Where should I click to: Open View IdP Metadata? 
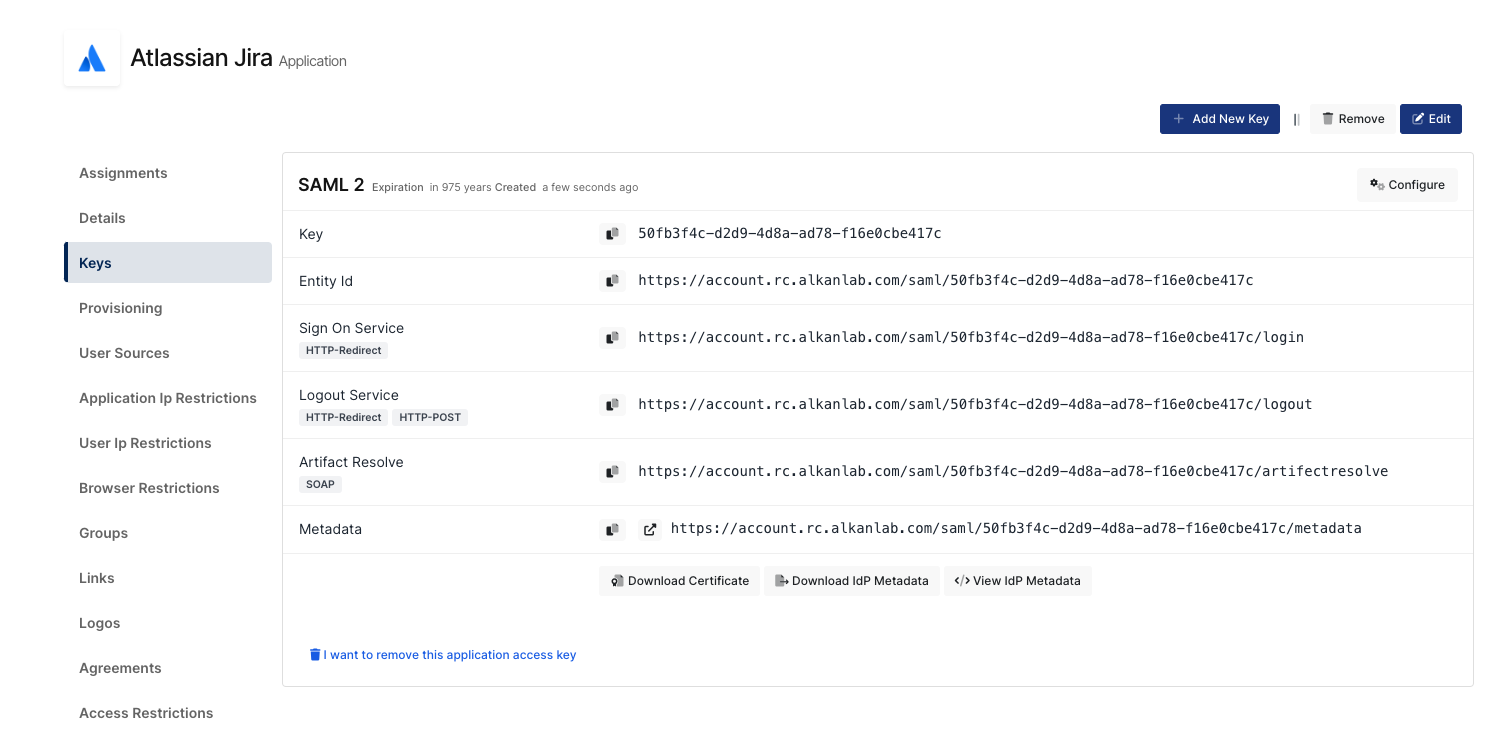pyautogui.click(x=1017, y=581)
